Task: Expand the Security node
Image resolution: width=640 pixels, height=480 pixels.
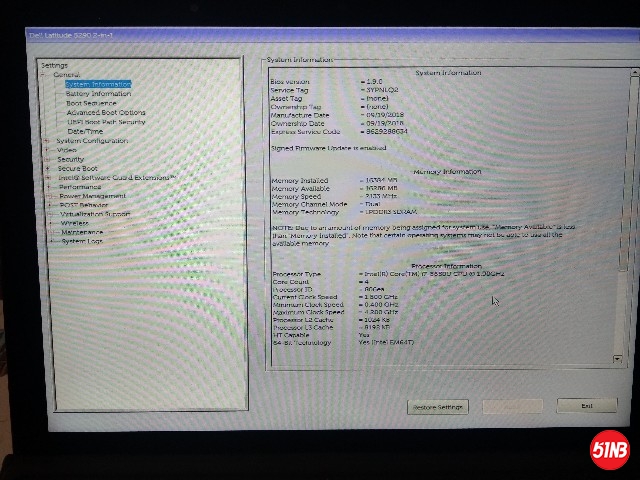Action: coord(47,159)
